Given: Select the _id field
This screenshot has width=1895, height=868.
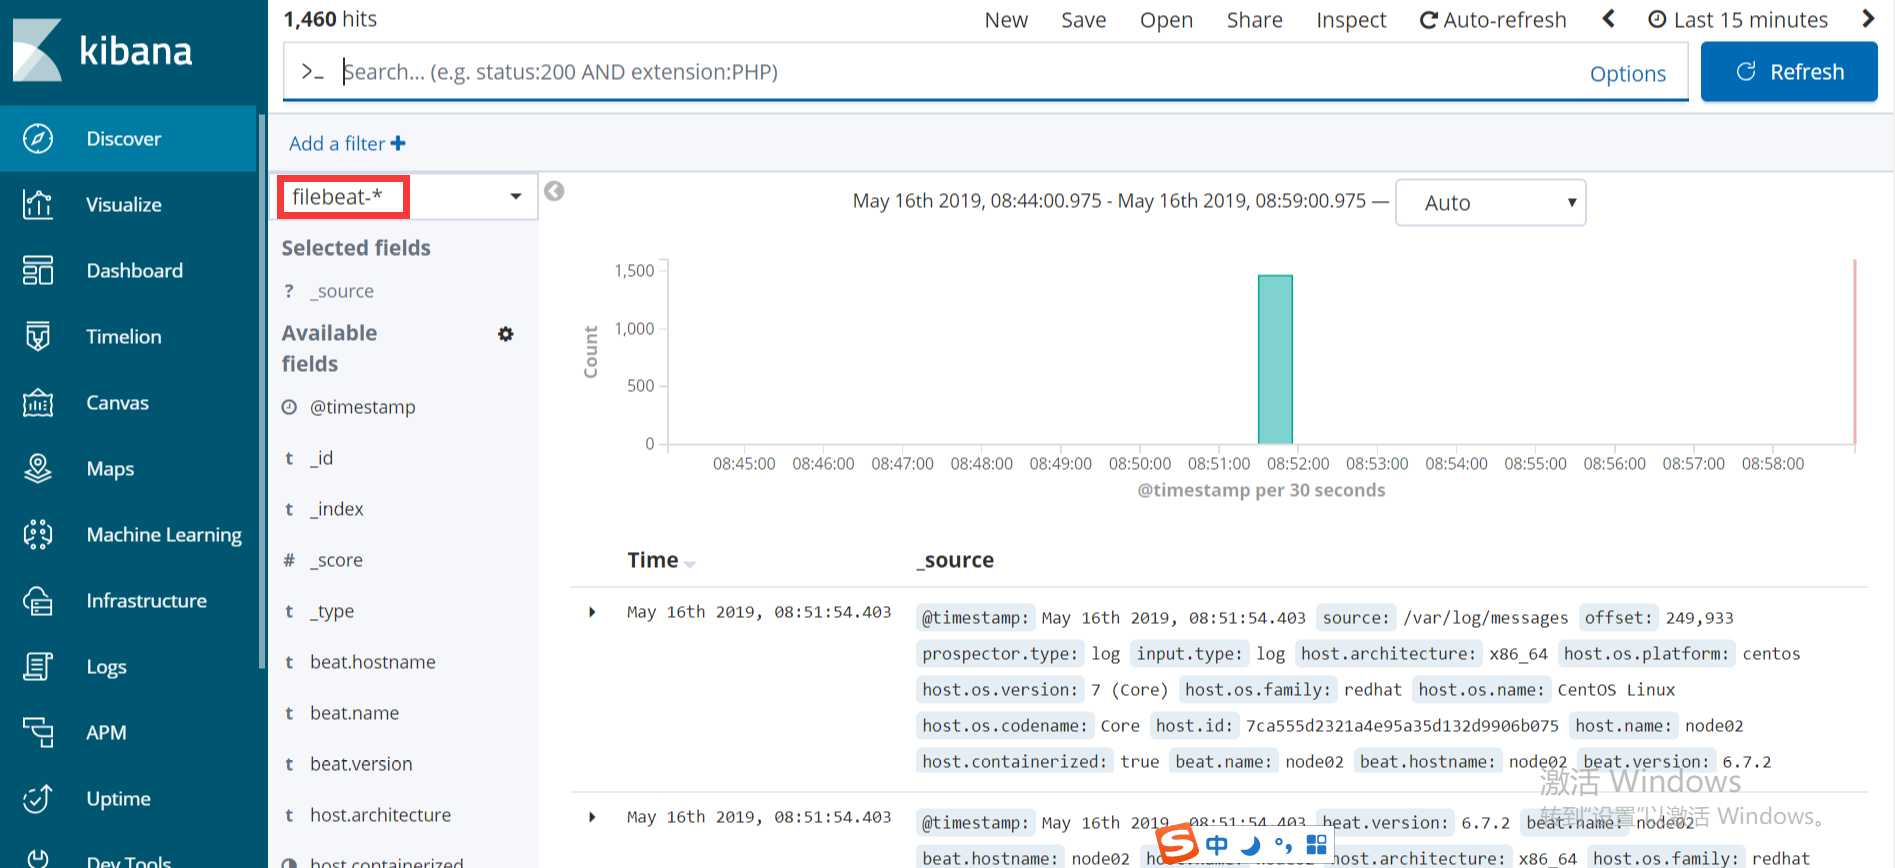Looking at the screenshot, I should [322, 458].
